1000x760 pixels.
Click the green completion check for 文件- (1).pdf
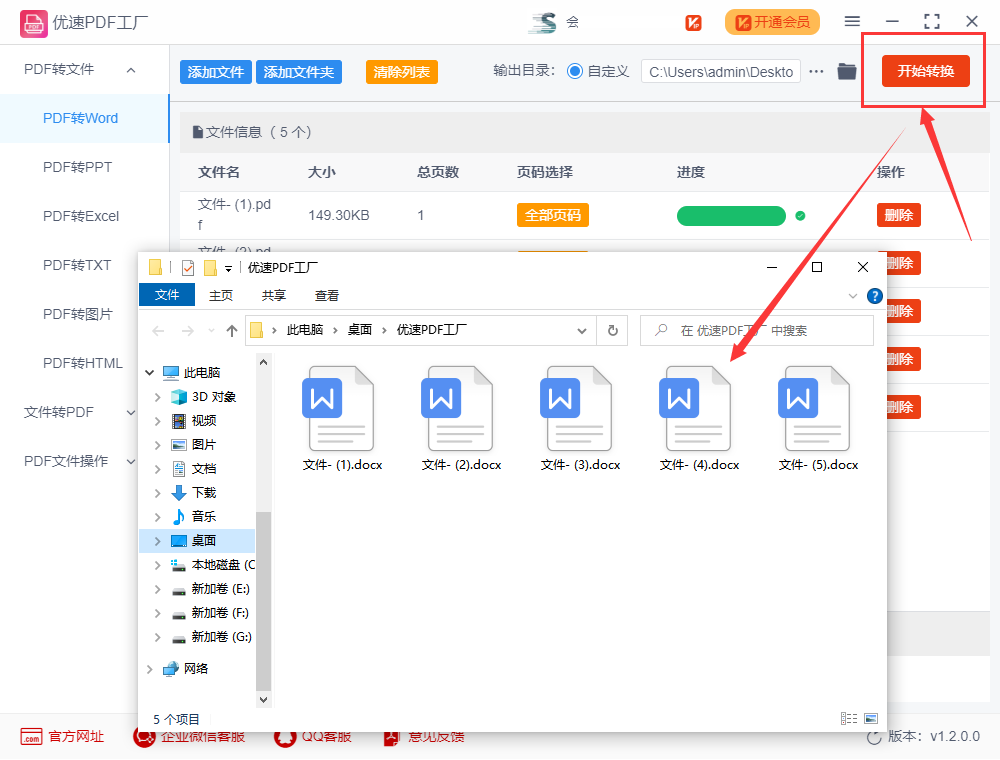[800, 216]
